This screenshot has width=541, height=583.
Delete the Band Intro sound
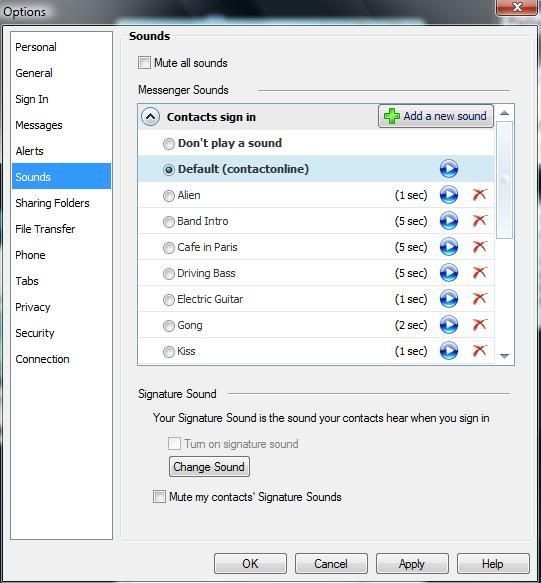pyautogui.click(x=480, y=221)
